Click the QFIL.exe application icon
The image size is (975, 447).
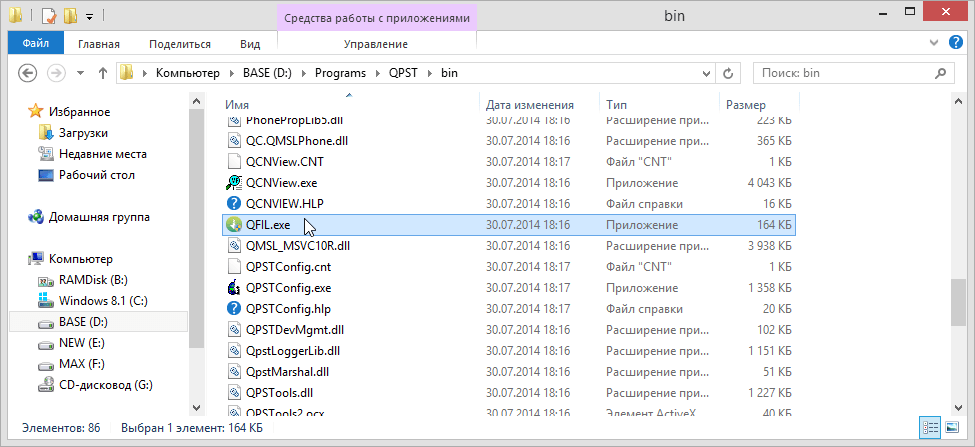234,225
